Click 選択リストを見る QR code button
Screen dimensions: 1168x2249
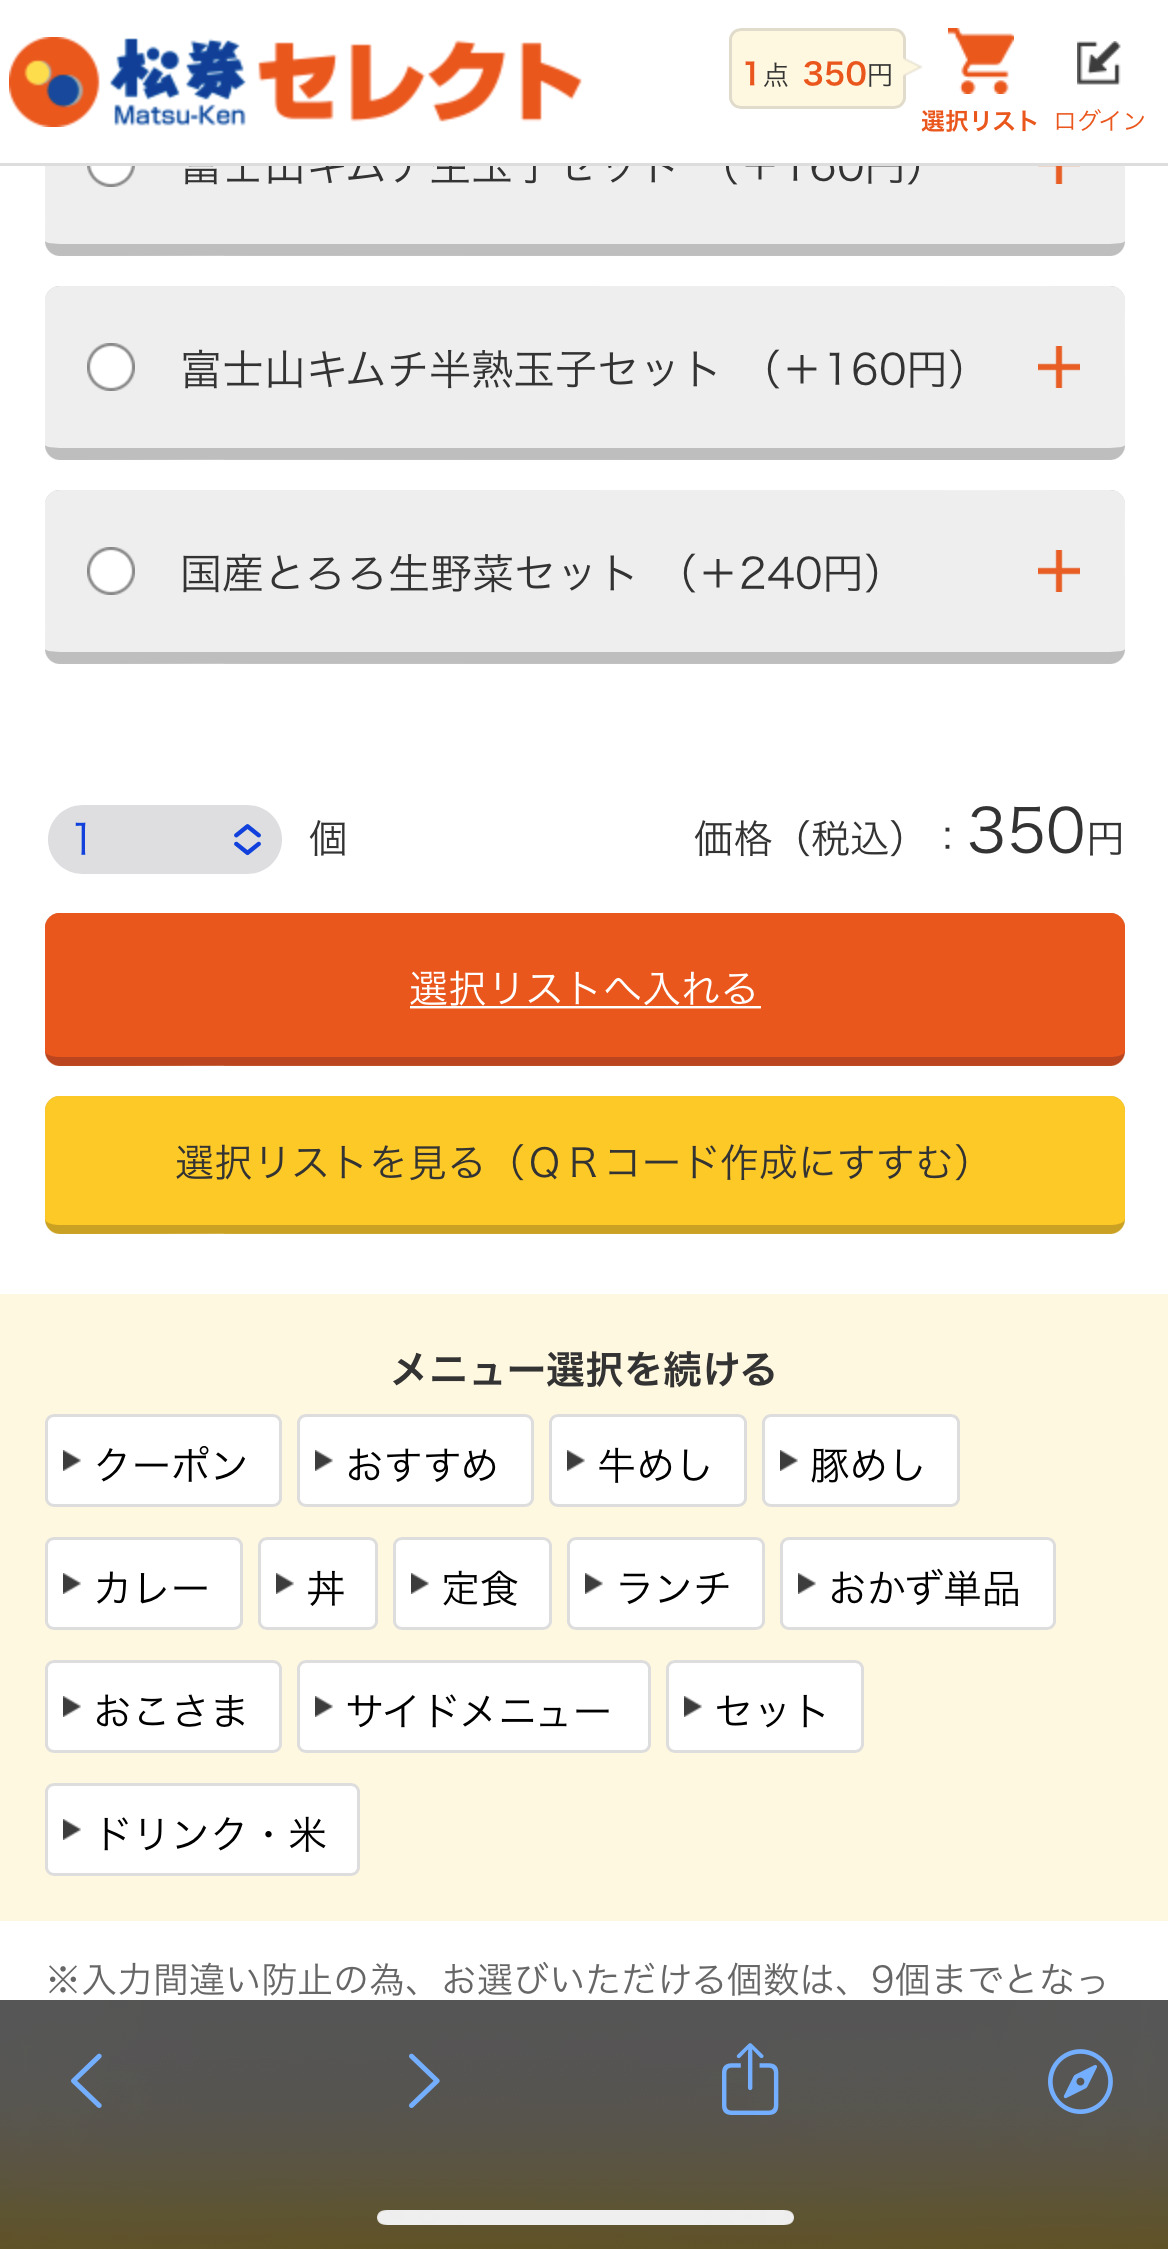(585, 1164)
